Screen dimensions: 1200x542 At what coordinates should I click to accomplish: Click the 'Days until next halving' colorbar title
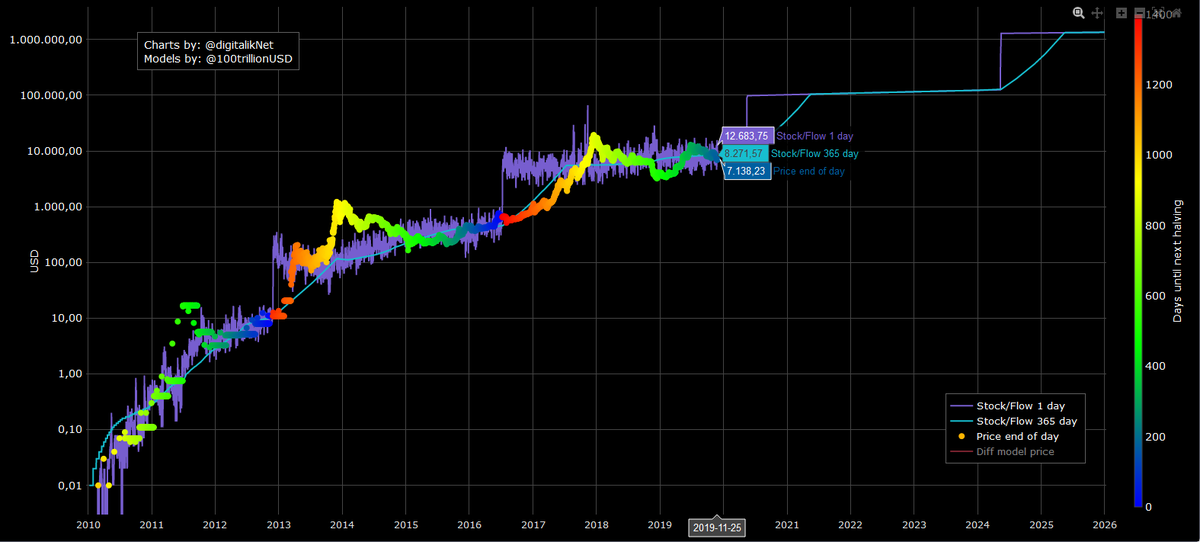tap(1178, 262)
